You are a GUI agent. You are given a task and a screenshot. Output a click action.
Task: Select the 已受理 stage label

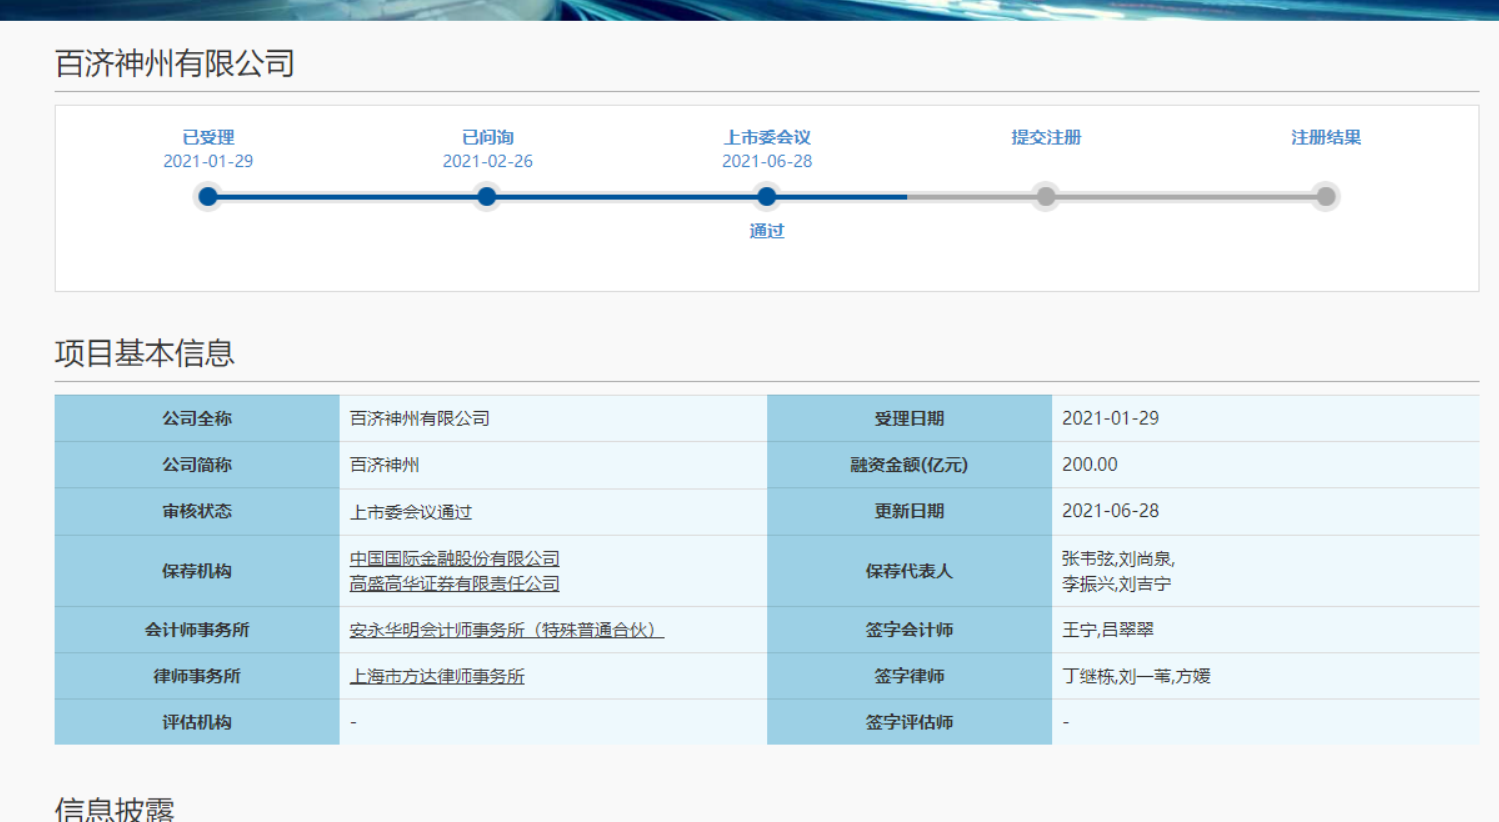207,137
